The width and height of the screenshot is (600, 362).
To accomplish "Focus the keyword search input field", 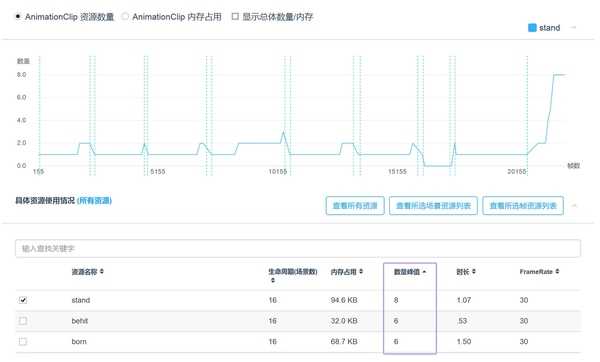I will coord(298,249).
